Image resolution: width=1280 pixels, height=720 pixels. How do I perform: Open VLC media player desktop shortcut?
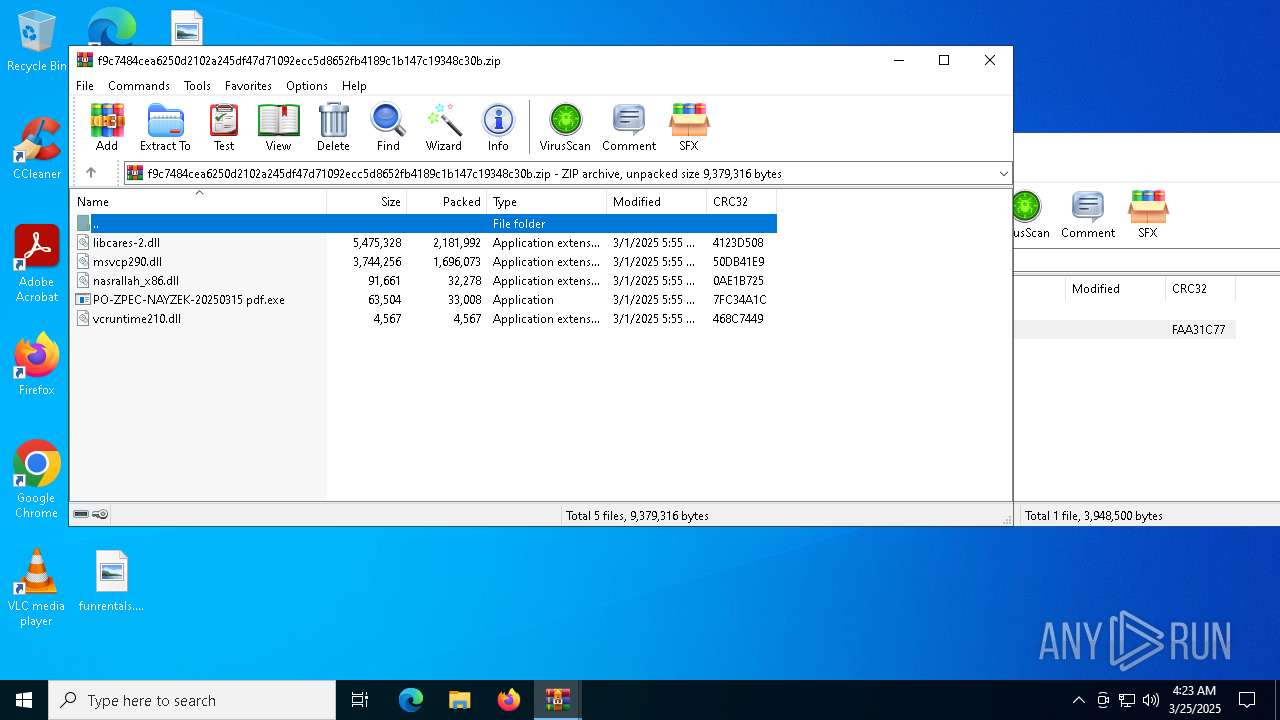[37, 588]
